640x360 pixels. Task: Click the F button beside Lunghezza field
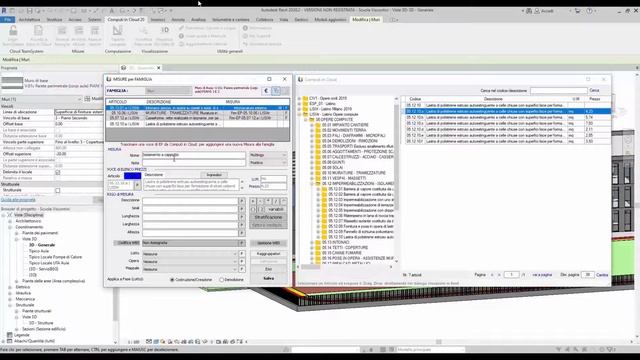[x=242, y=217]
